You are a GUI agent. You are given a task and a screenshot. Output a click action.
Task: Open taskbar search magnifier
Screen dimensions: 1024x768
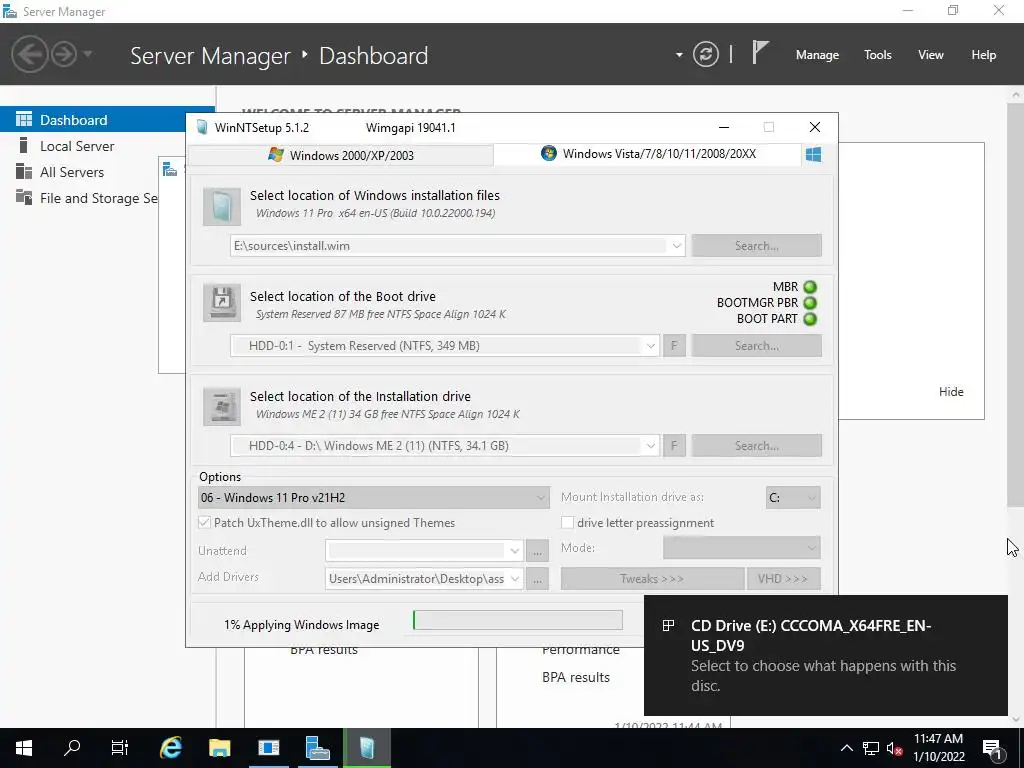click(x=72, y=748)
